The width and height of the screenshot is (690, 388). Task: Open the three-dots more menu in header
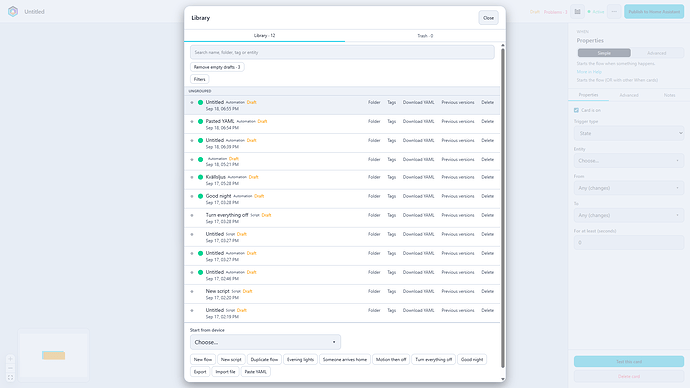point(614,12)
